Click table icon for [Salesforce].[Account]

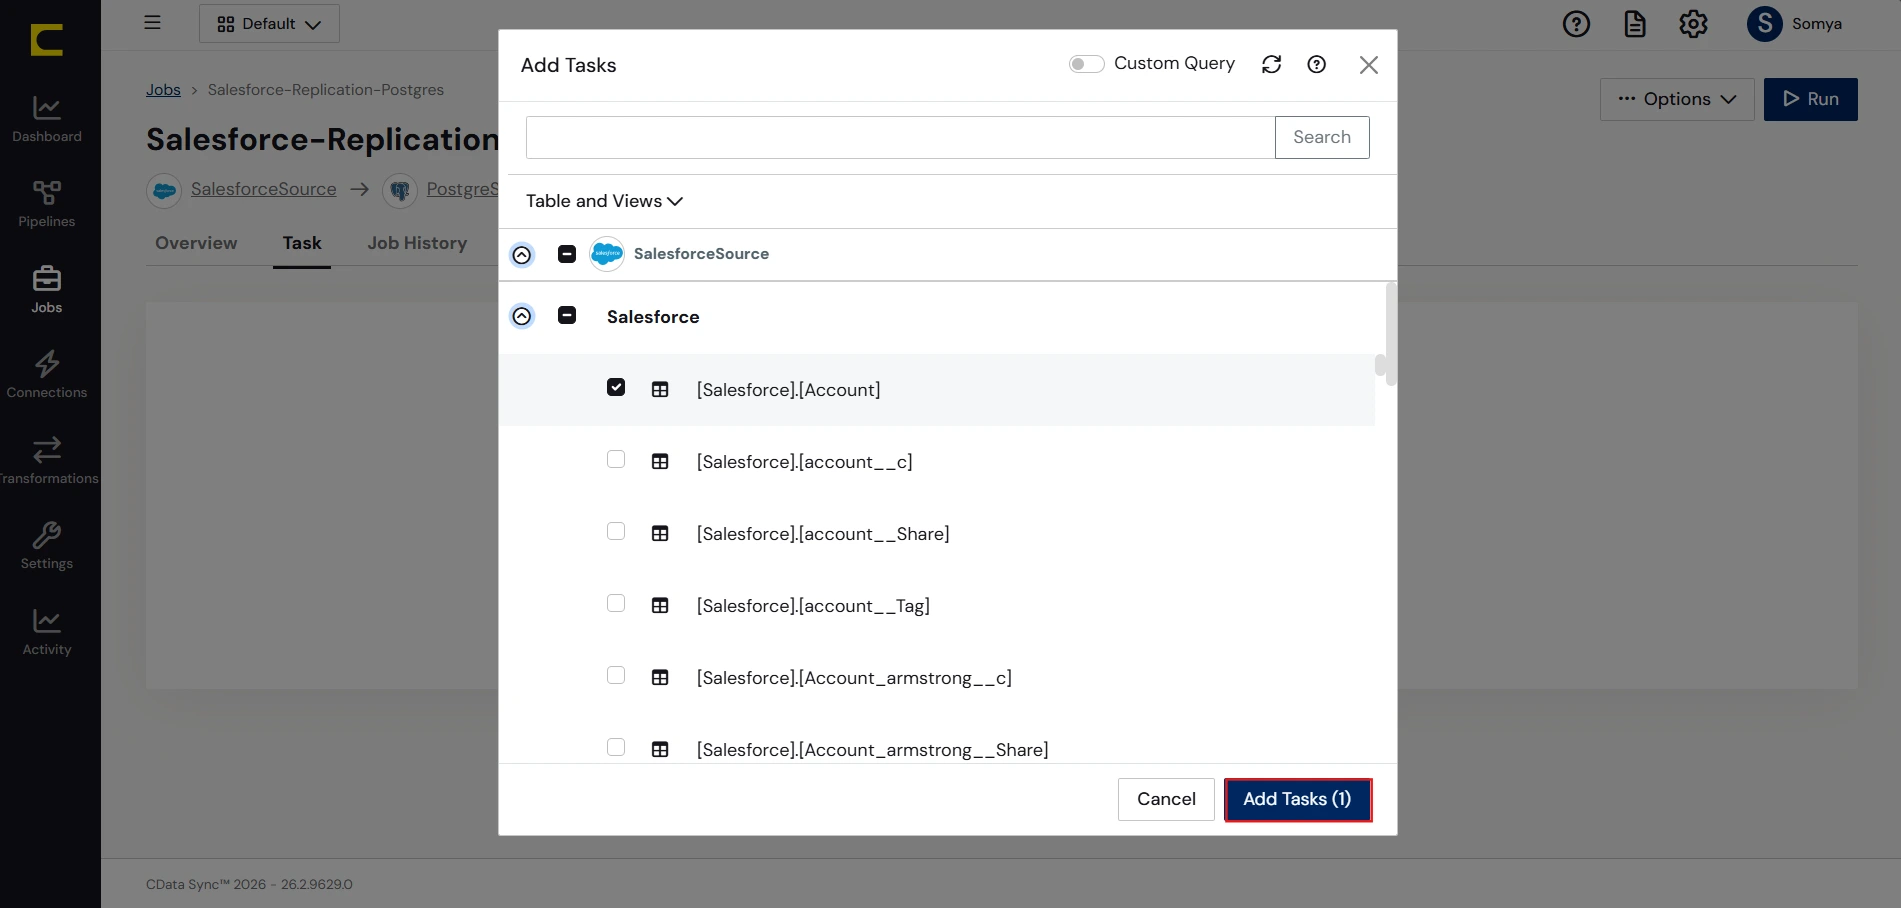[x=660, y=389]
